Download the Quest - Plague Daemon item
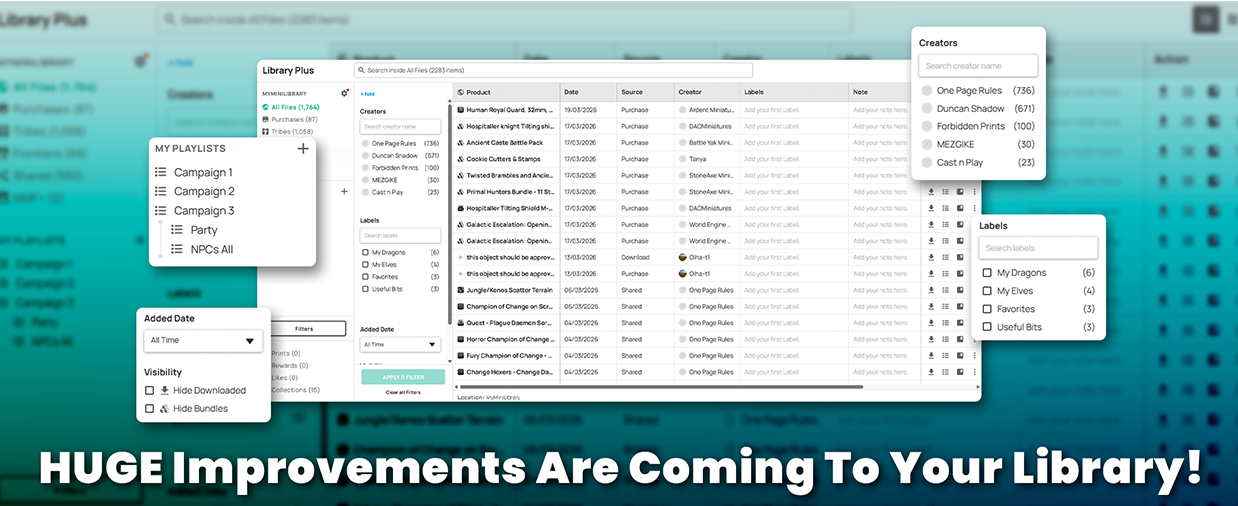The height and width of the screenshot is (506, 1238). [x=931, y=323]
